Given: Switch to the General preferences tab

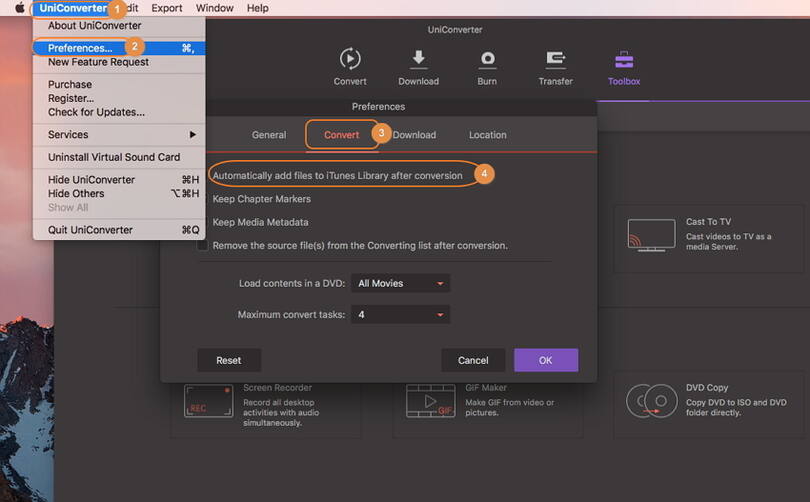Looking at the screenshot, I should [x=269, y=135].
